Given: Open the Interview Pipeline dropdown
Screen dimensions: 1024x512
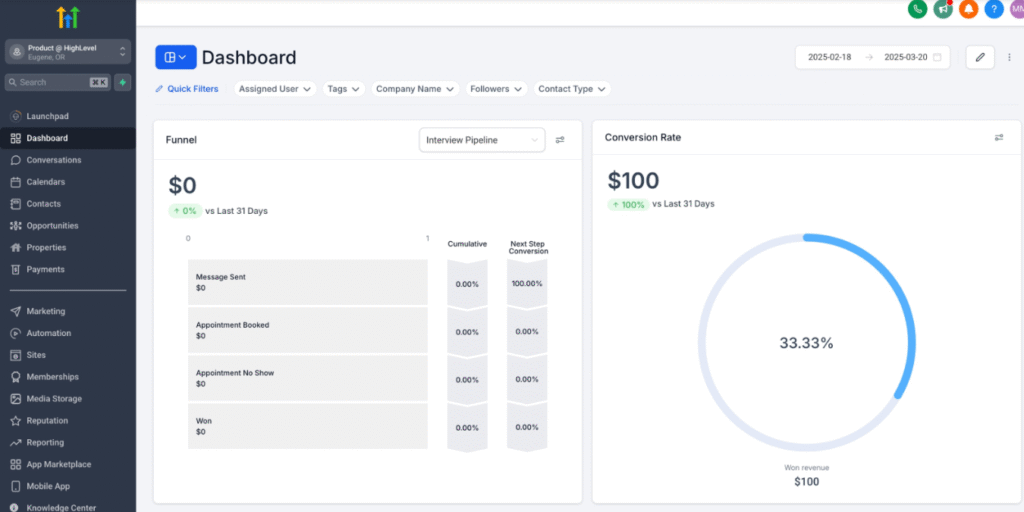Looking at the screenshot, I should [x=482, y=140].
